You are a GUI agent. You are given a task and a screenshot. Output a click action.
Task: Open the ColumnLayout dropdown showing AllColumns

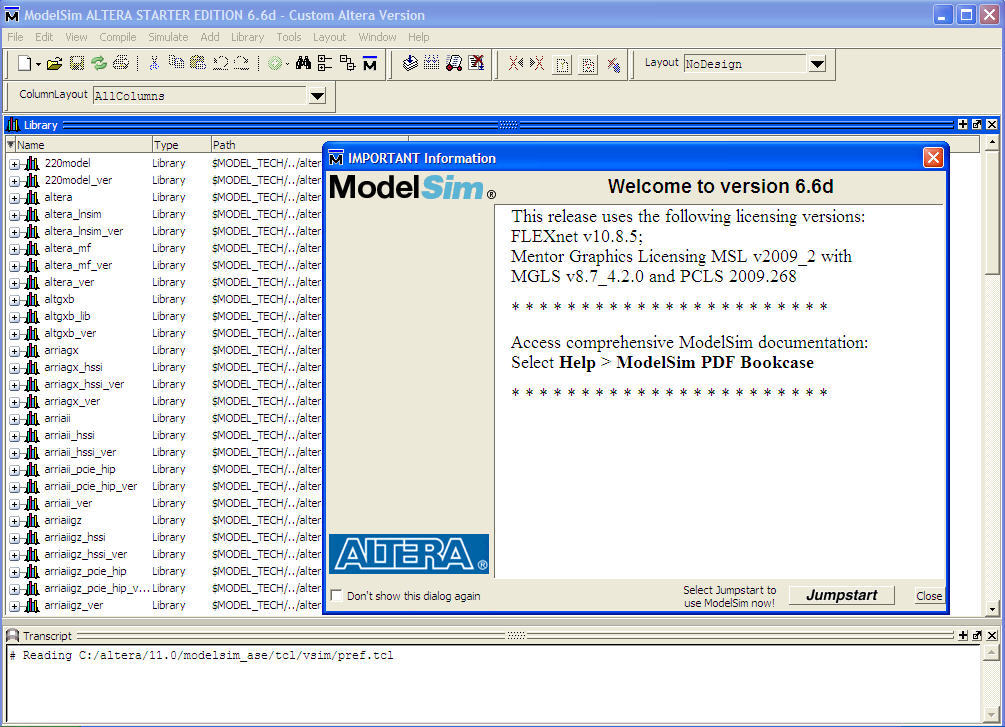tap(317, 96)
